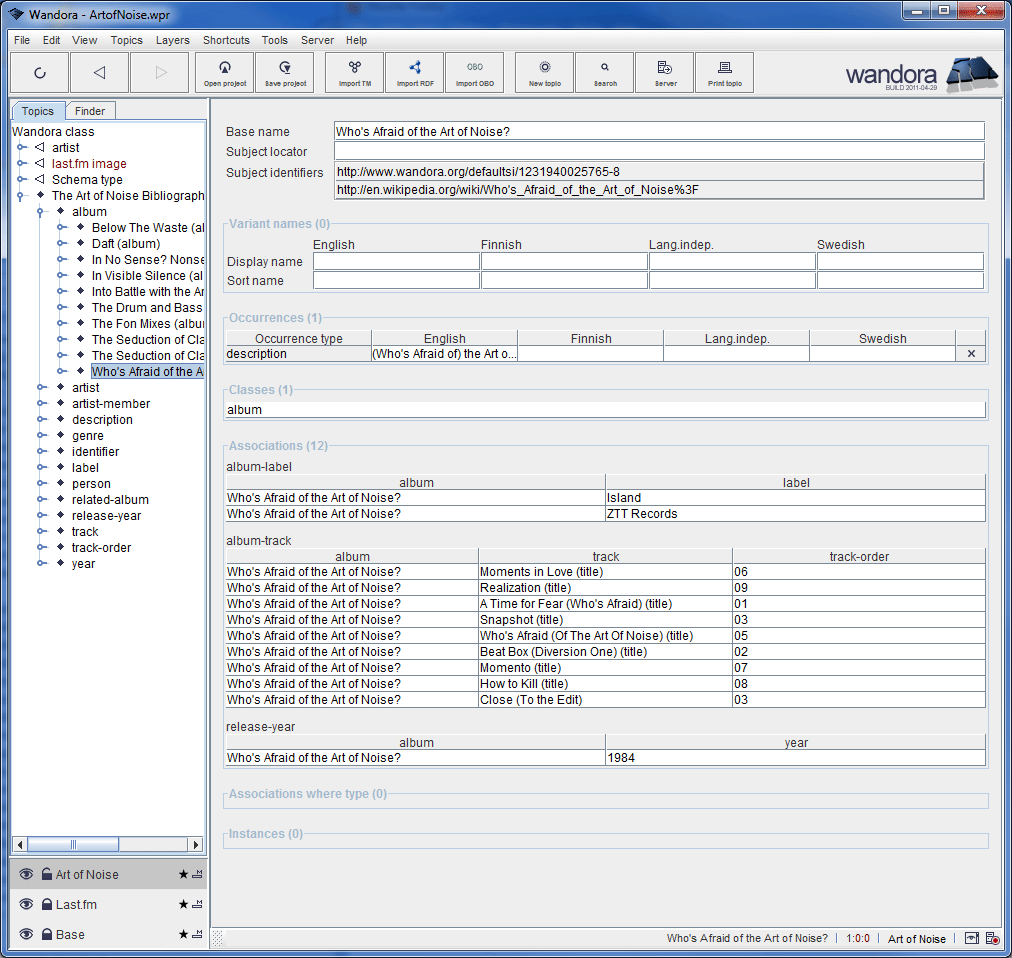Expand the Schema type tree node
1012x958 pixels.
pyautogui.click(x=20, y=180)
